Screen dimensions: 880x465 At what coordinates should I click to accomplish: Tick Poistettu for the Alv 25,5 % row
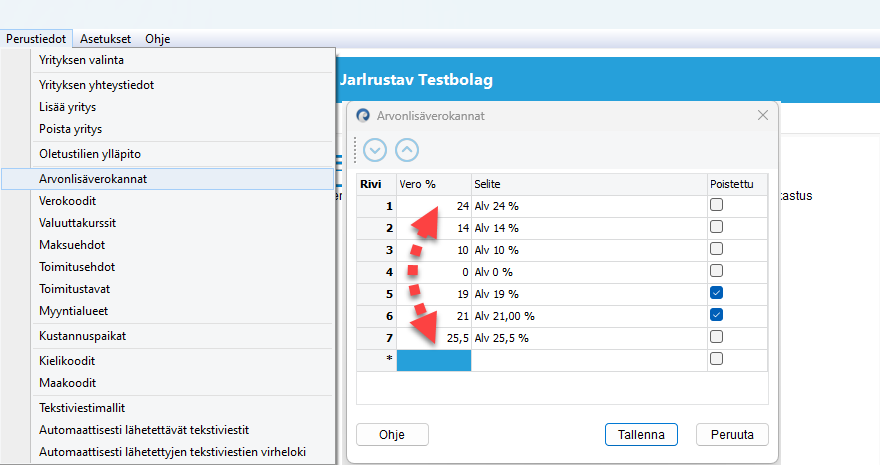point(716,337)
